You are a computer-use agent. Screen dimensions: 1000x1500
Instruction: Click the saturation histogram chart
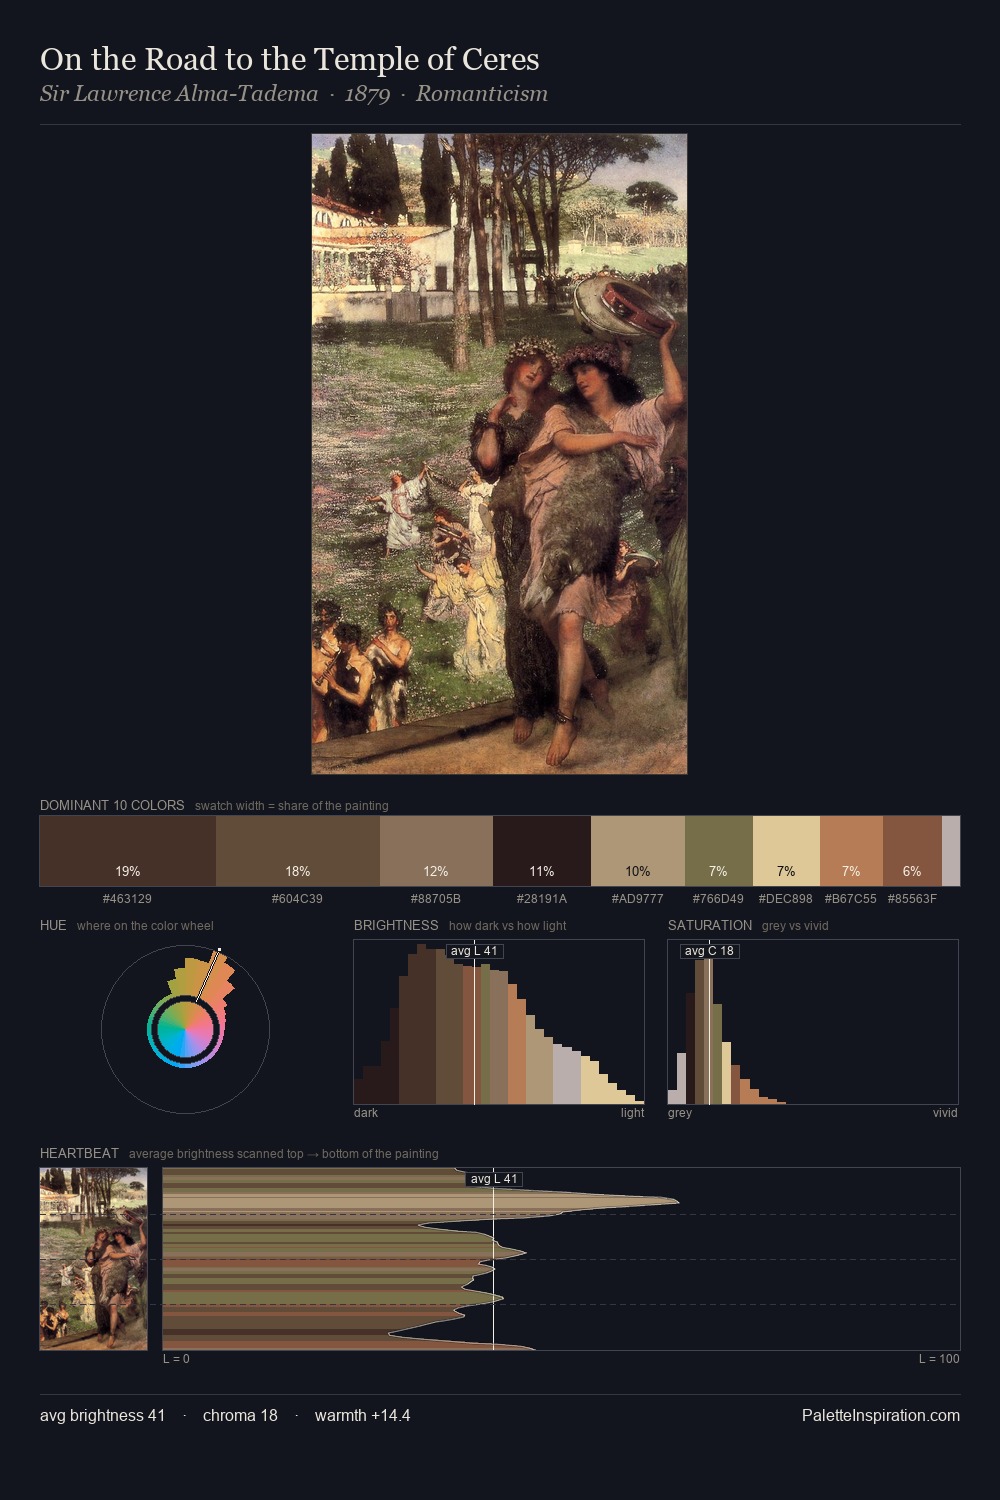pyautogui.click(x=813, y=1022)
